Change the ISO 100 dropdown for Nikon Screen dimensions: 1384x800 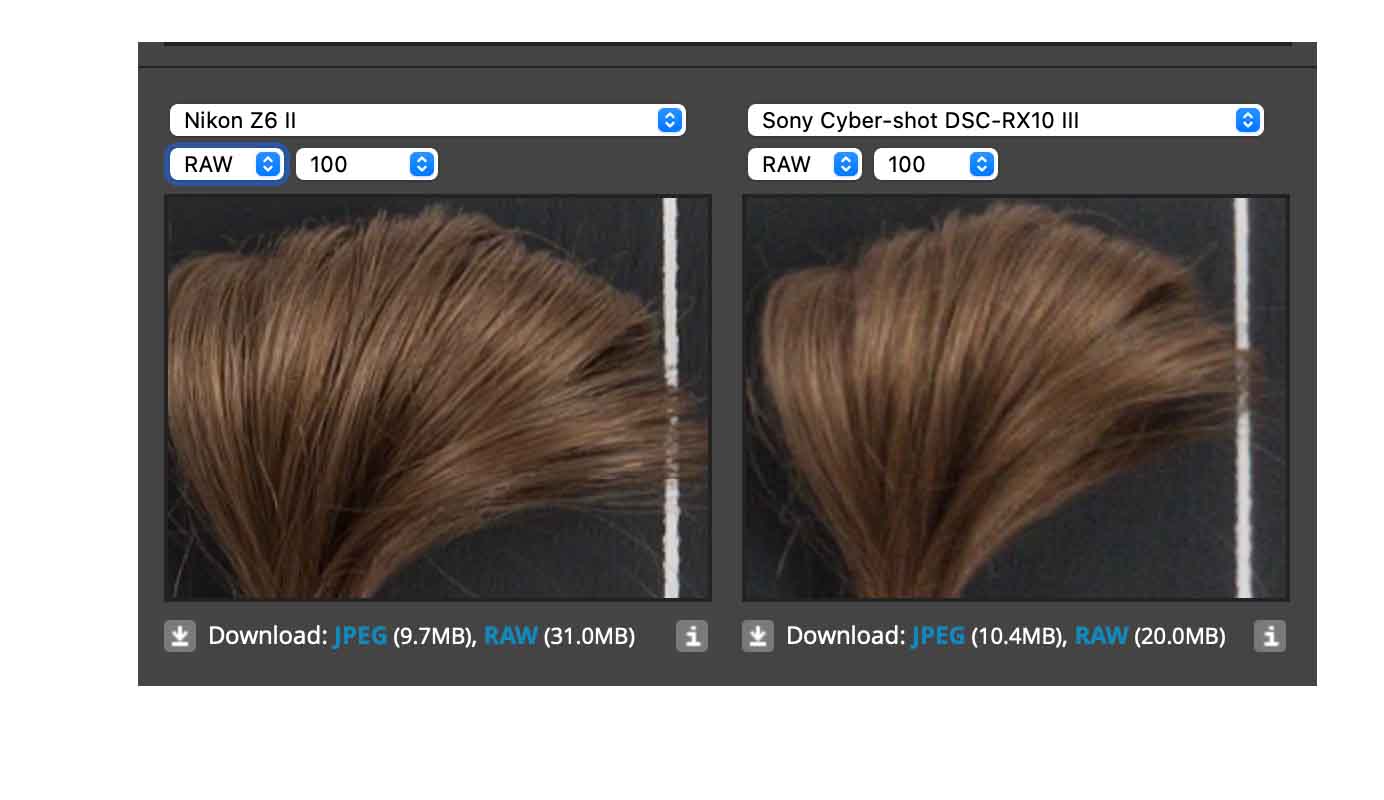pyautogui.click(x=367, y=165)
